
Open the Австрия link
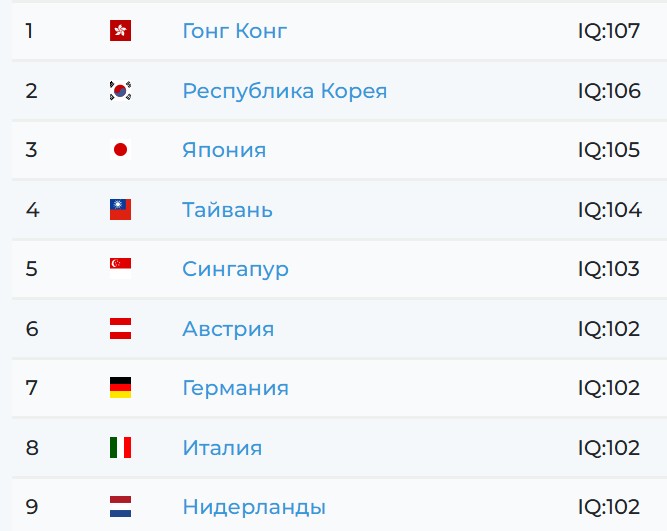(x=228, y=329)
